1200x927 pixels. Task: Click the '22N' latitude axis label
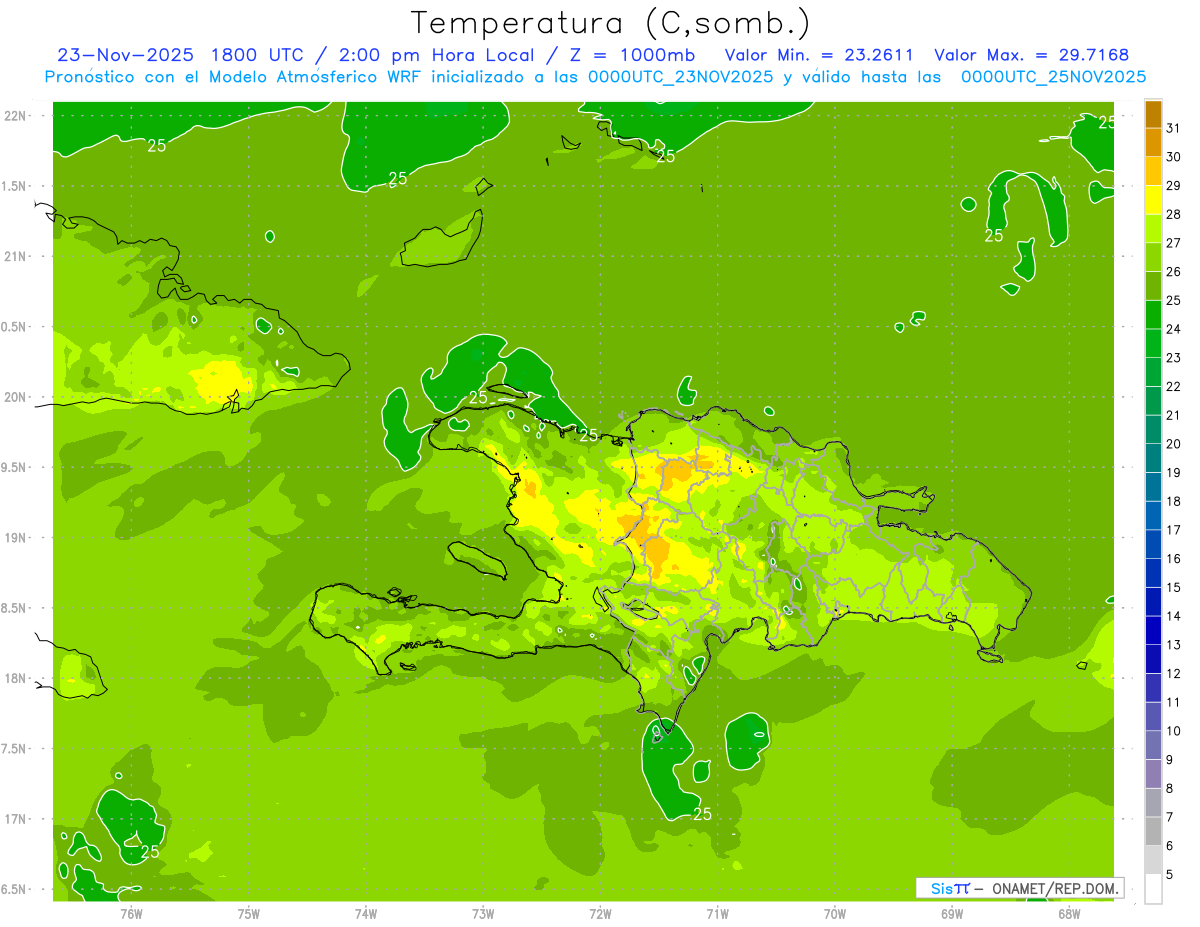(x=16, y=116)
